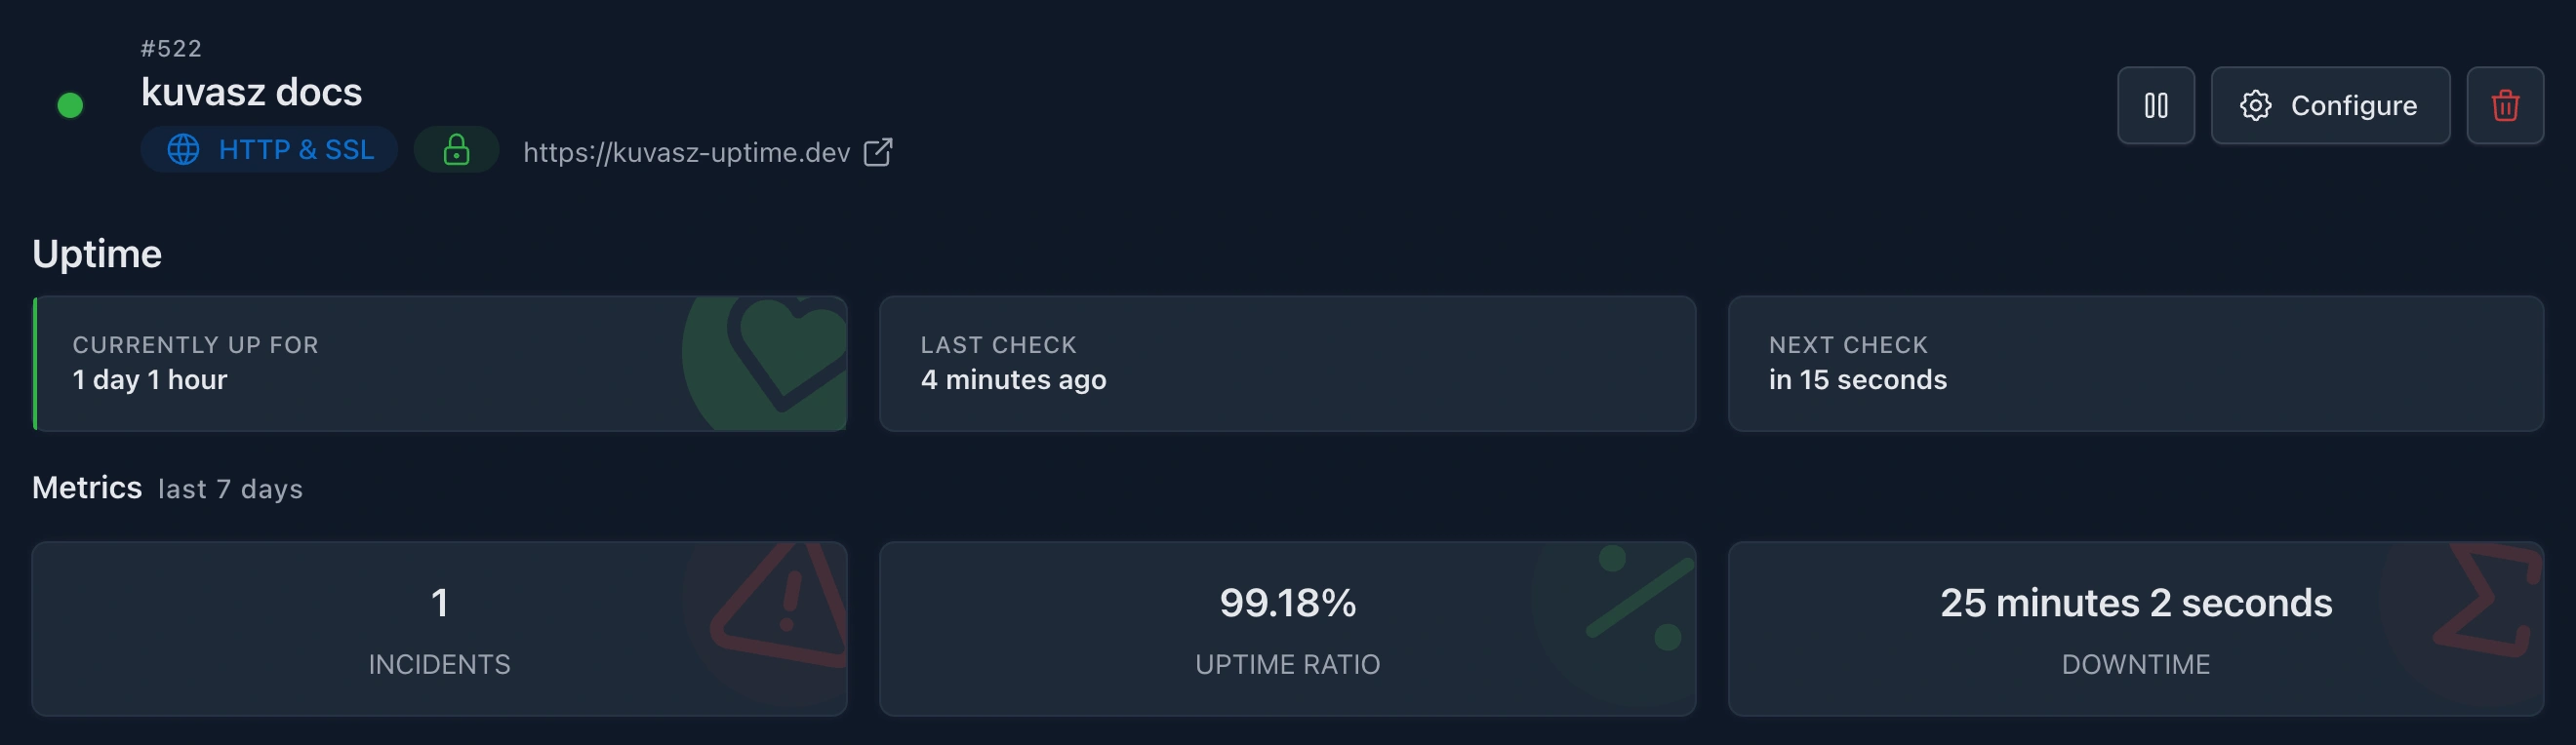Click the green status dot indicator
2576x745 pixels.
[70, 105]
